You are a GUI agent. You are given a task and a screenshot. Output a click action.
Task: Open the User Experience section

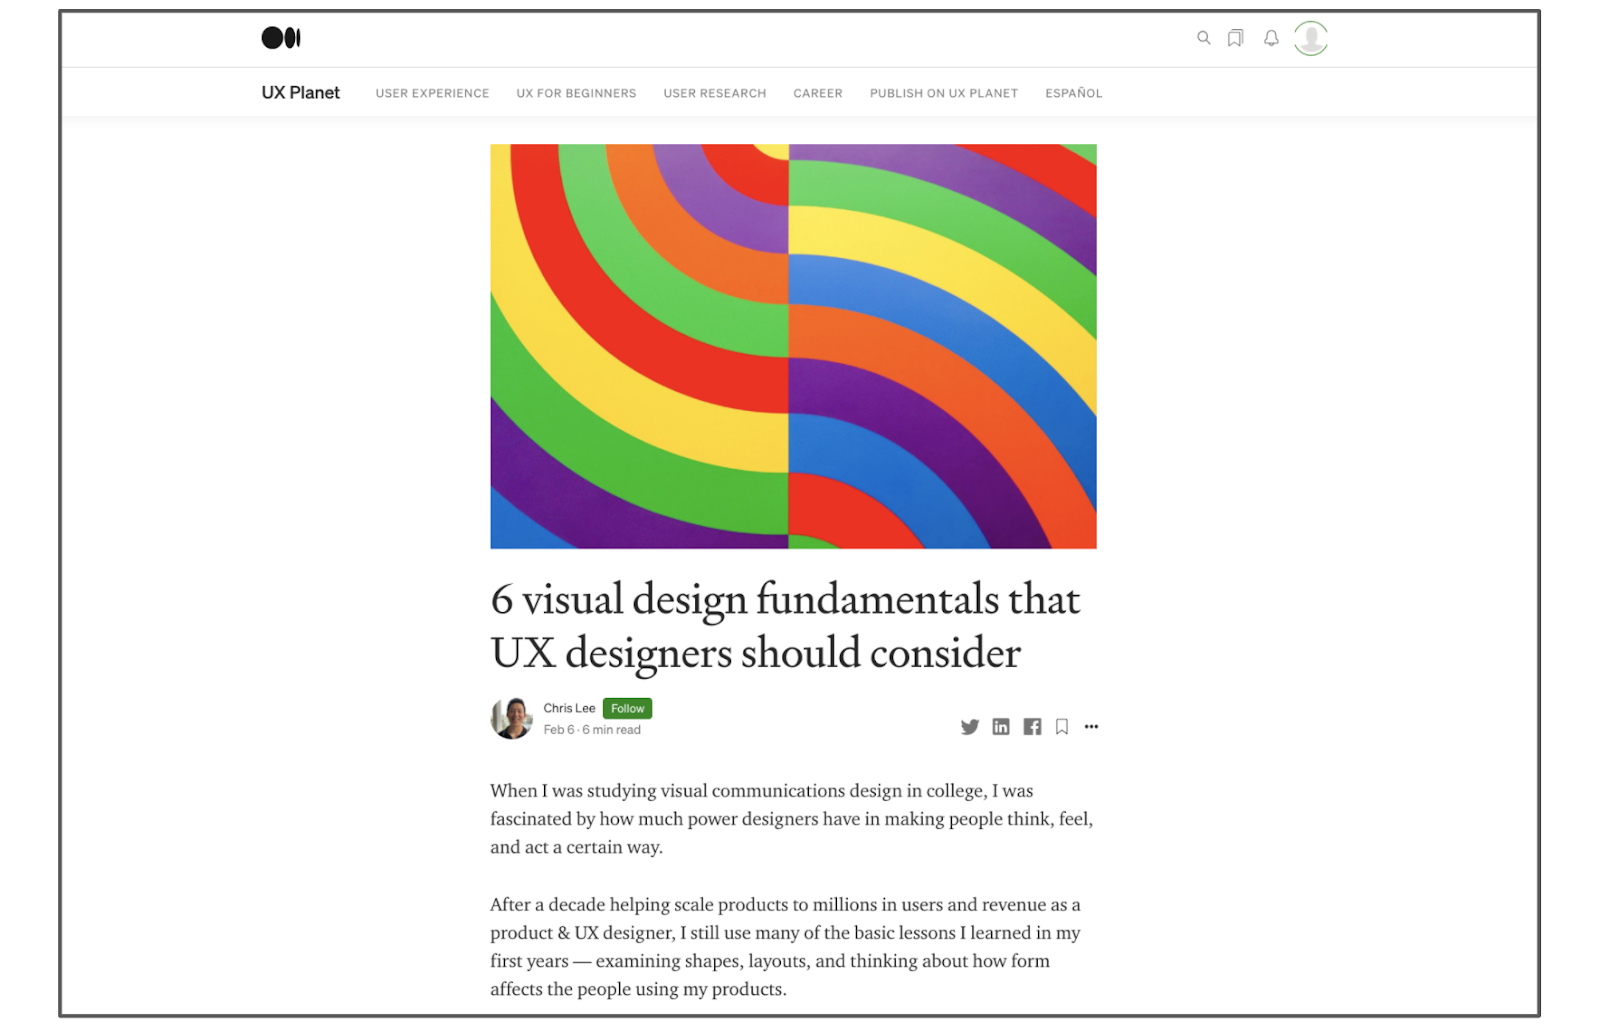[432, 93]
